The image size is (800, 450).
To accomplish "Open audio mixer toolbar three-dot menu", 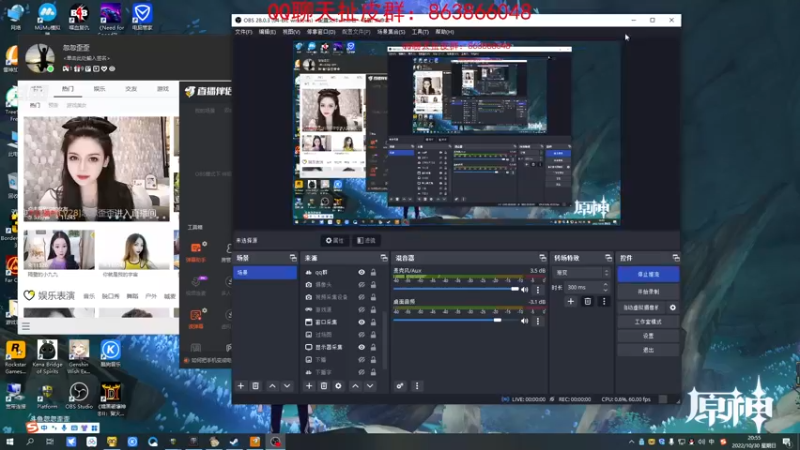I will [x=417, y=386].
